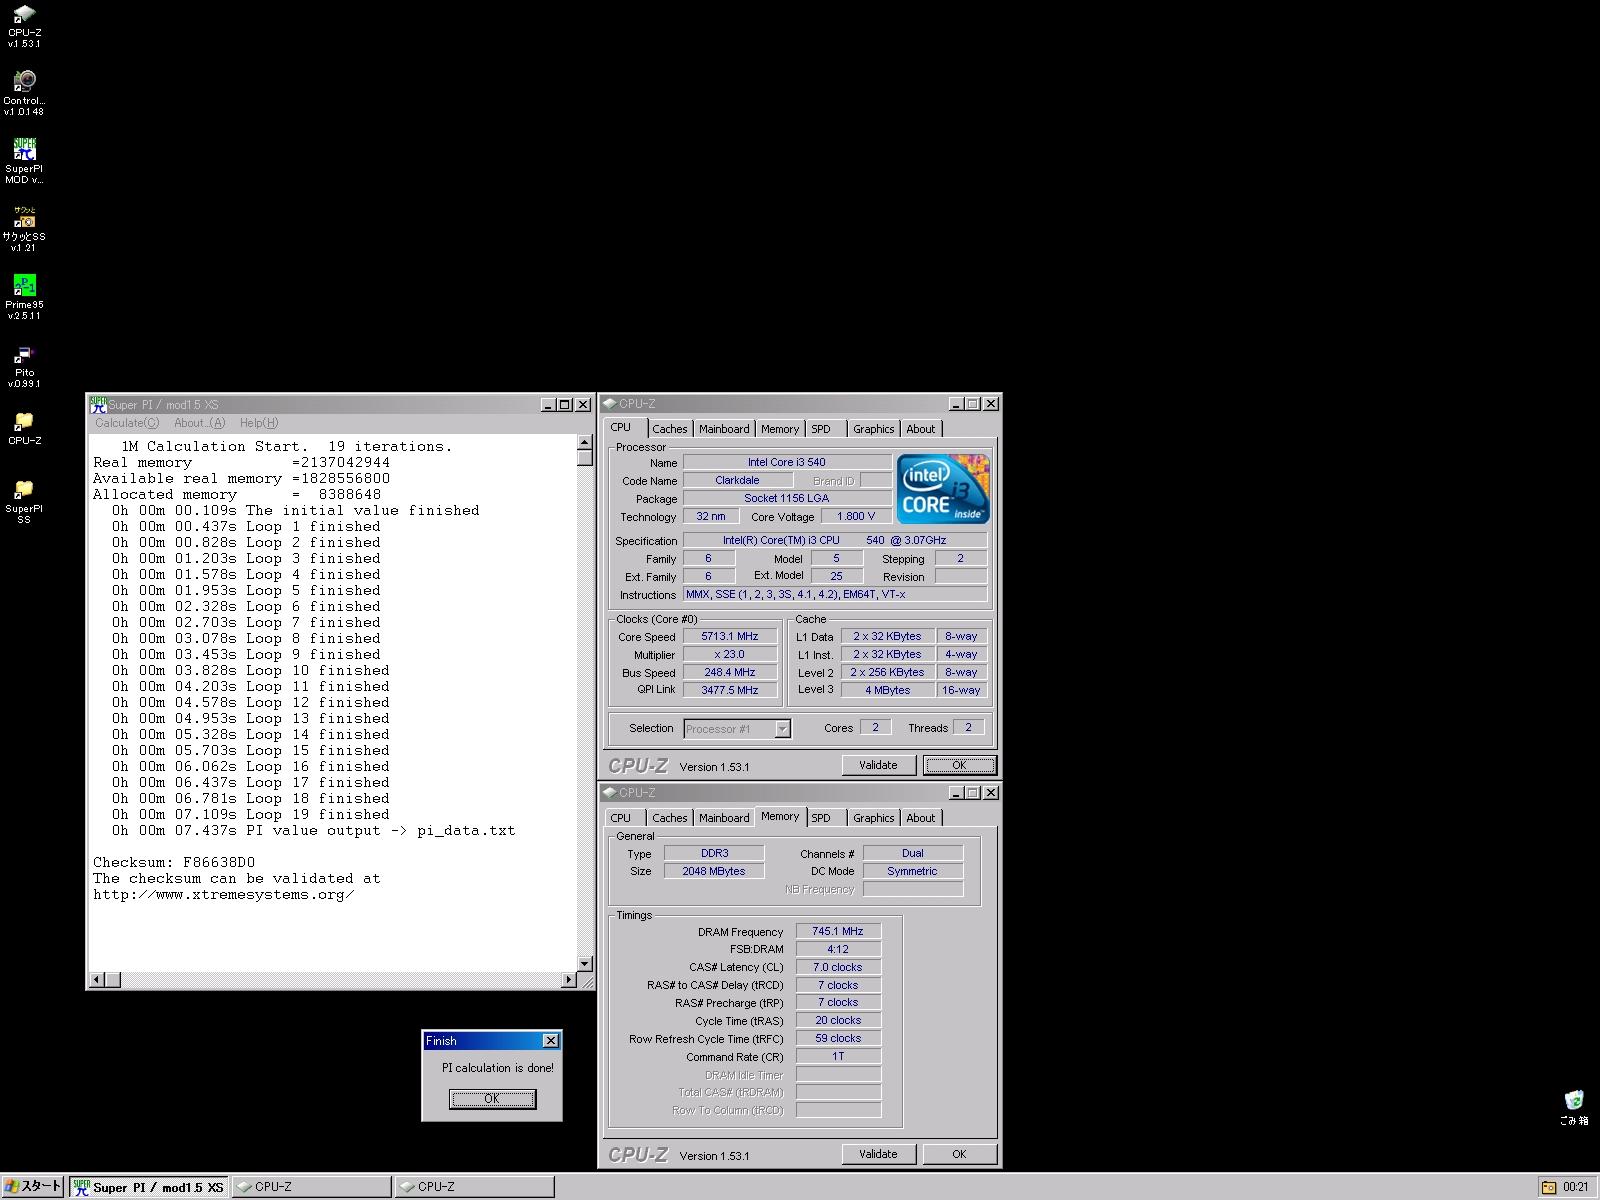Click the Code Name value Clarkdale
Viewport: 1600px width, 1200px height.
pos(737,480)
